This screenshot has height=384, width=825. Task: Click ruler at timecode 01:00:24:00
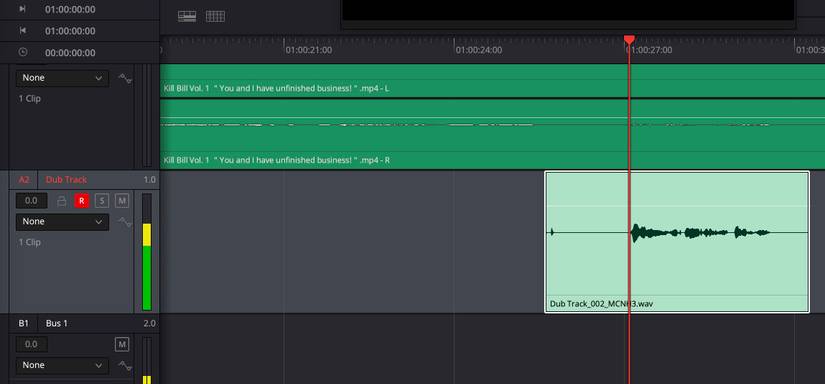tap(479, 50)
